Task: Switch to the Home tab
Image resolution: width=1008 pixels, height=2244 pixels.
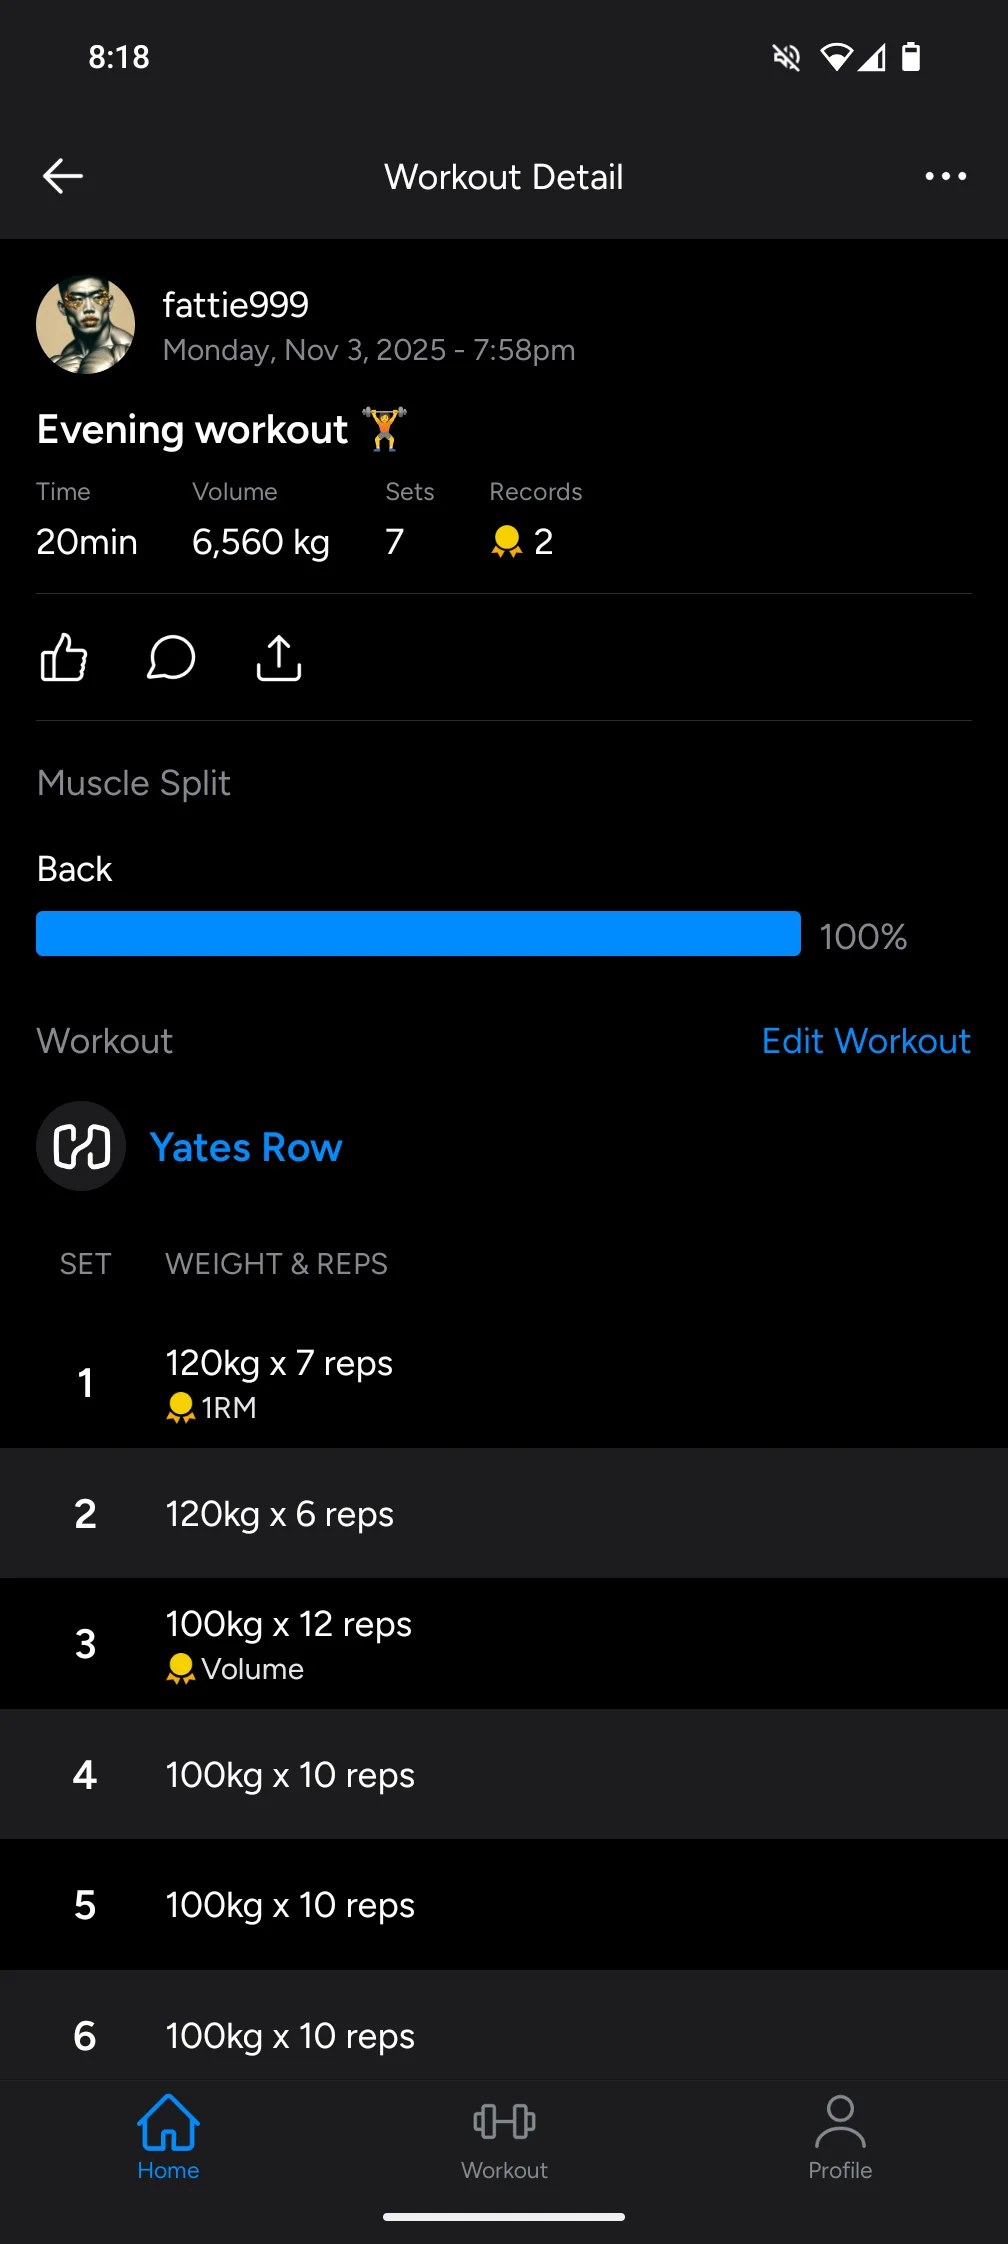Action: click(x=168, y=2136)
